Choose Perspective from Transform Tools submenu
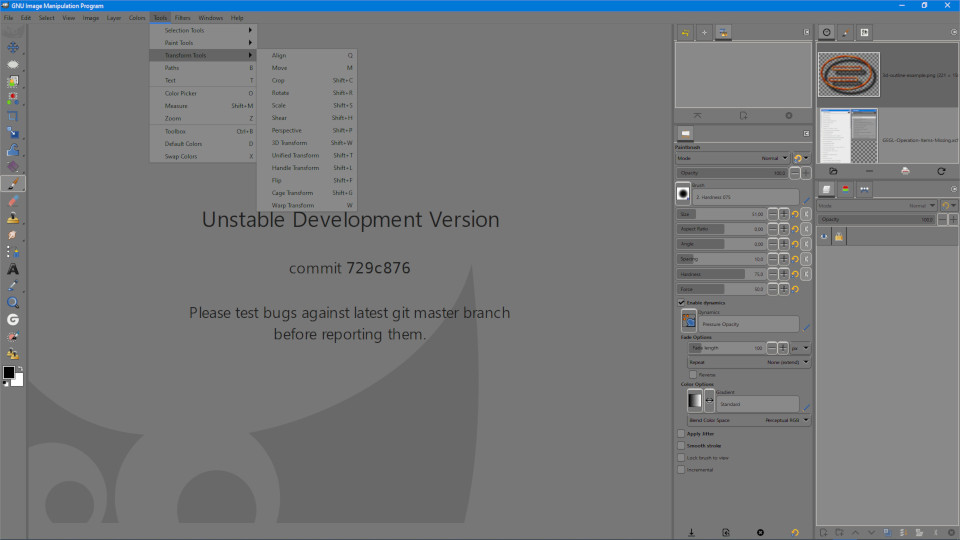960x540 pixels. pyautogui.click(x=286, y=130)
